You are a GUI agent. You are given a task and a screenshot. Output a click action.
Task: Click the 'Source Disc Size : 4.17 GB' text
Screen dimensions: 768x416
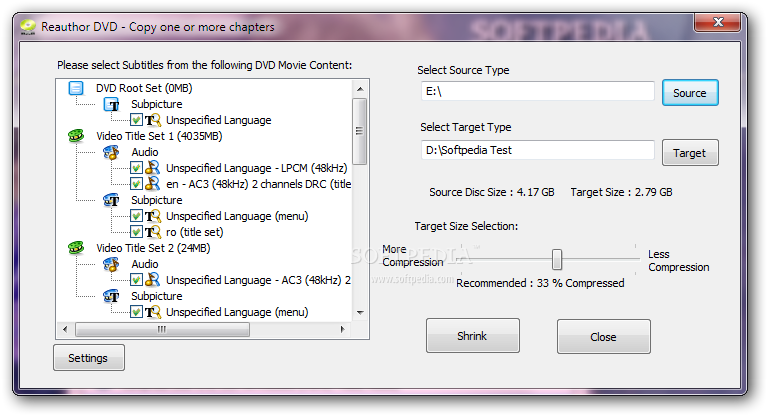pos(492,192)
